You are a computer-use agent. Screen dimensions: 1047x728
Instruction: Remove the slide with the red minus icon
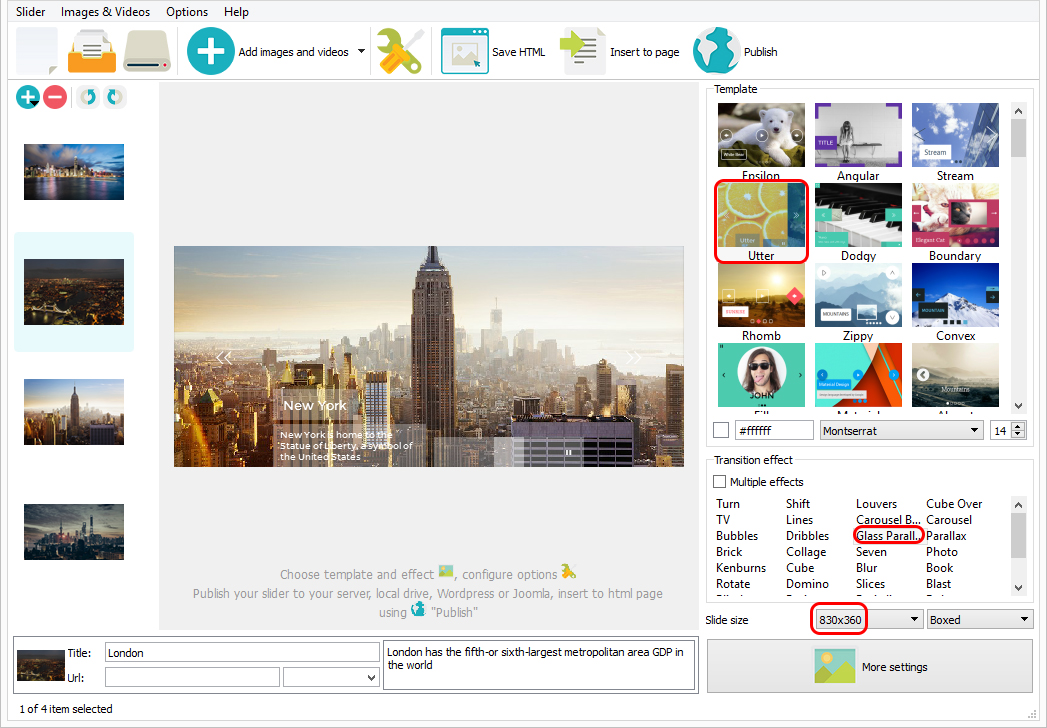[55, 98]
